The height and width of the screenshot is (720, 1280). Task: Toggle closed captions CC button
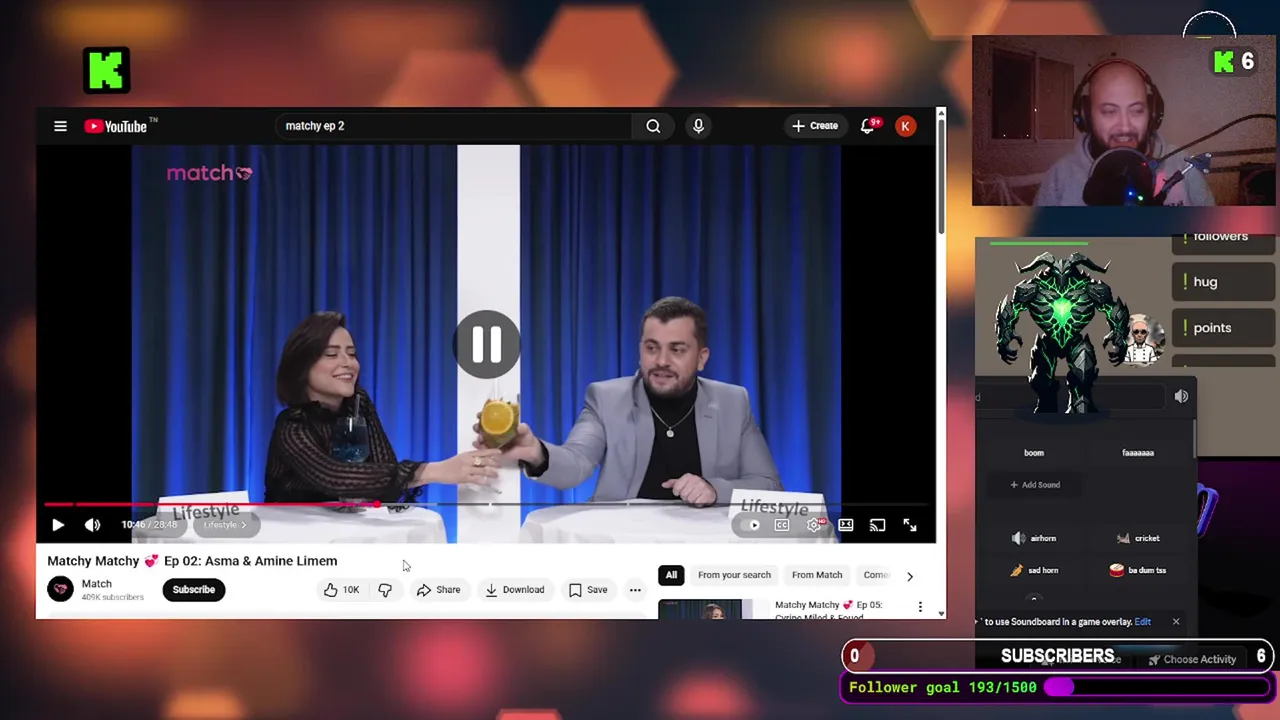pyautogui.click(x=782, y=525)
